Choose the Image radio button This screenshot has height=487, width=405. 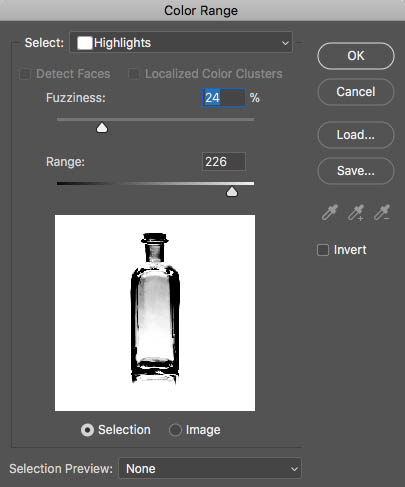175,430
